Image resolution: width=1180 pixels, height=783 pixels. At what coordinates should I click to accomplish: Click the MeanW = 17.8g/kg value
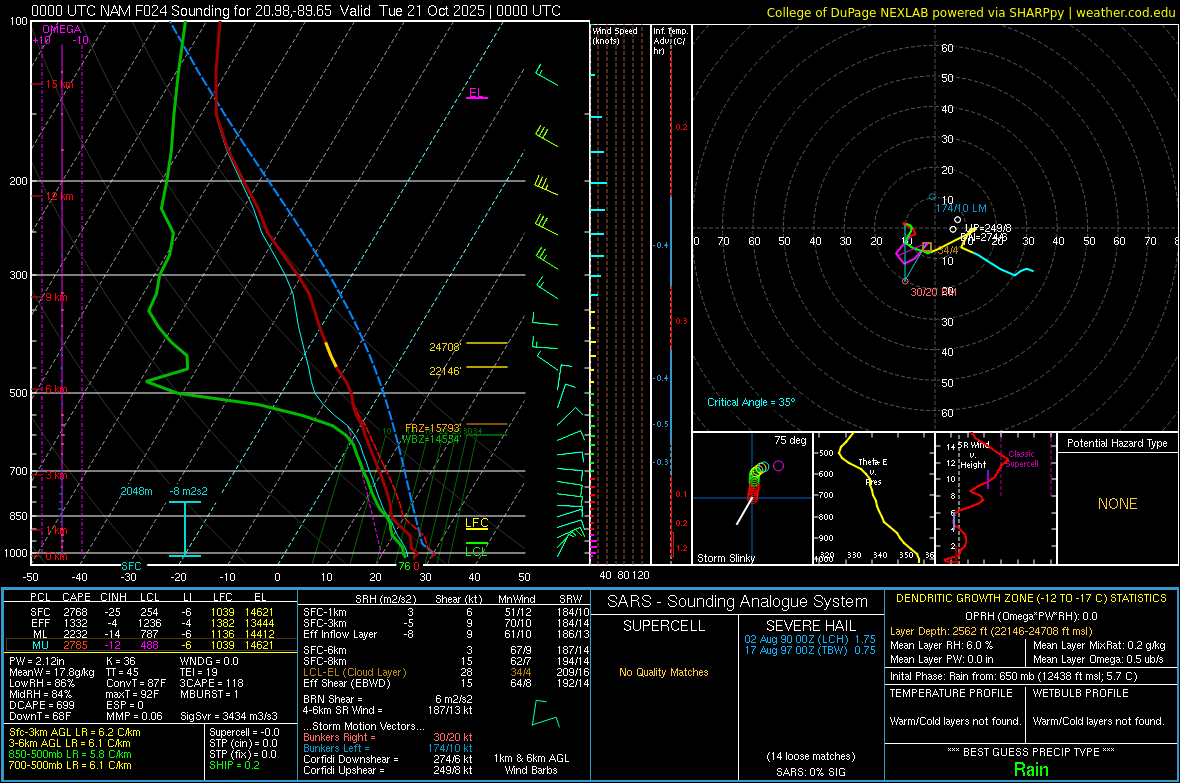click(x=52, y=672)
